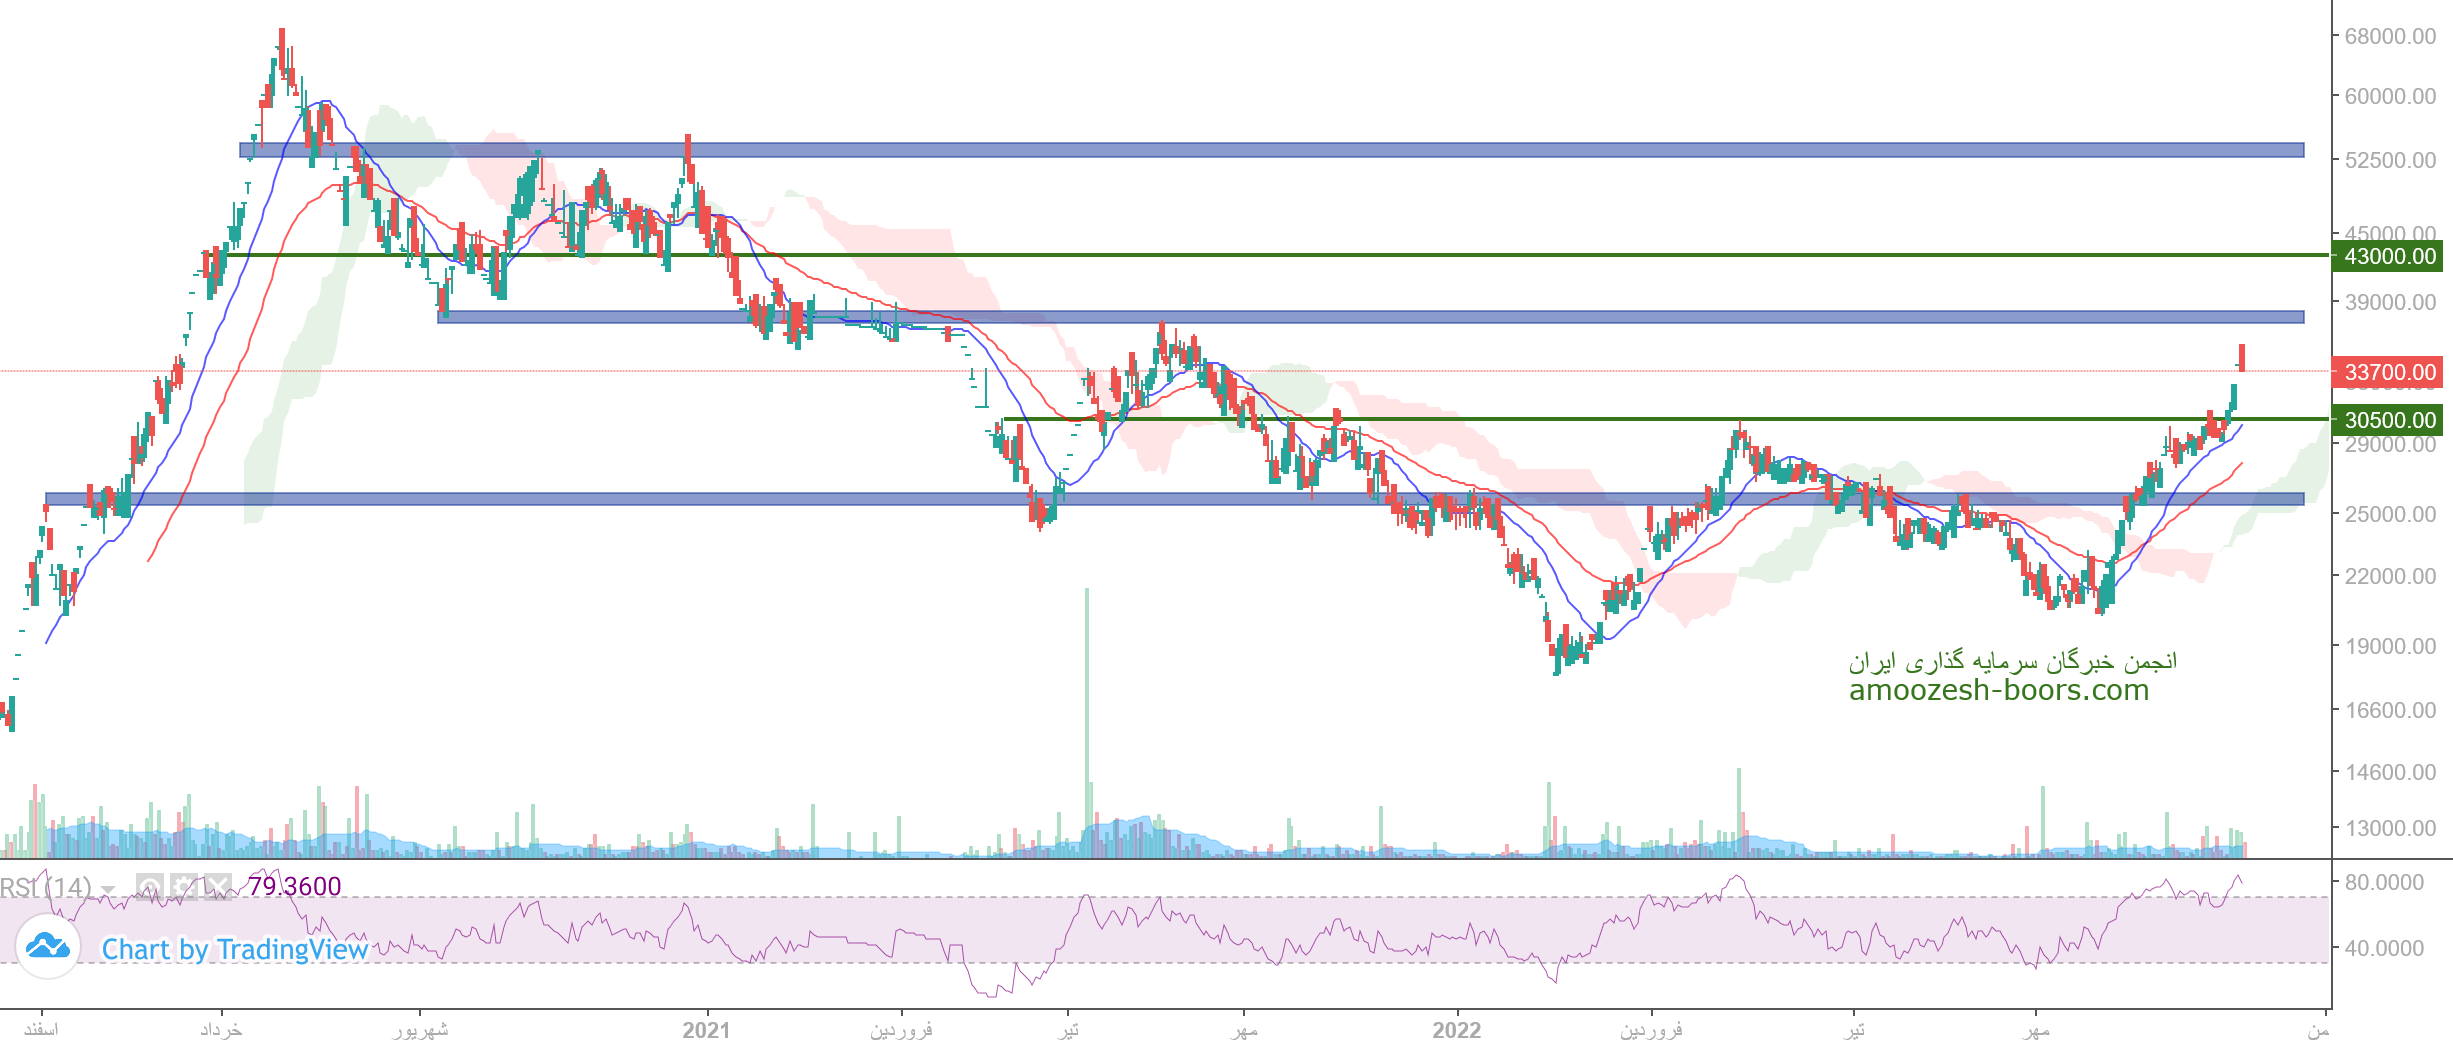Select the RSI (14) indicator title

point(45,887)
